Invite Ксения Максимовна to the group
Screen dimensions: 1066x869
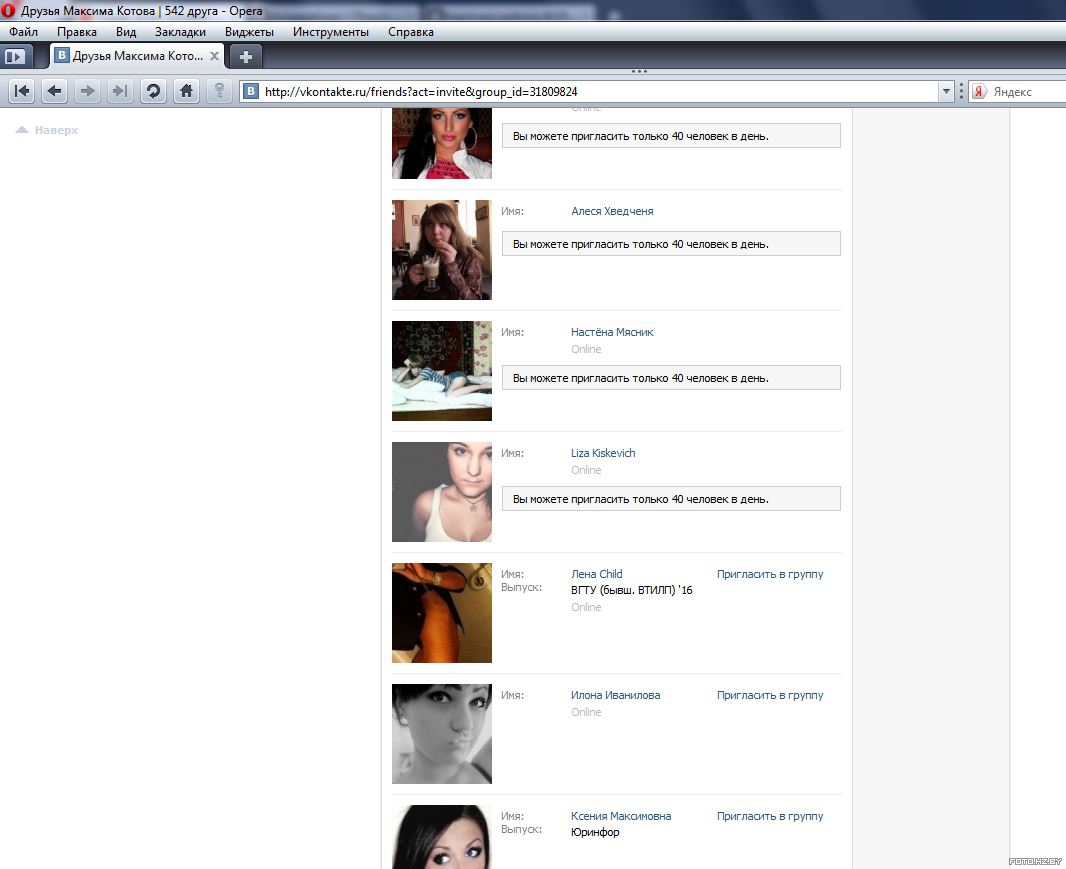pos(770,817)
